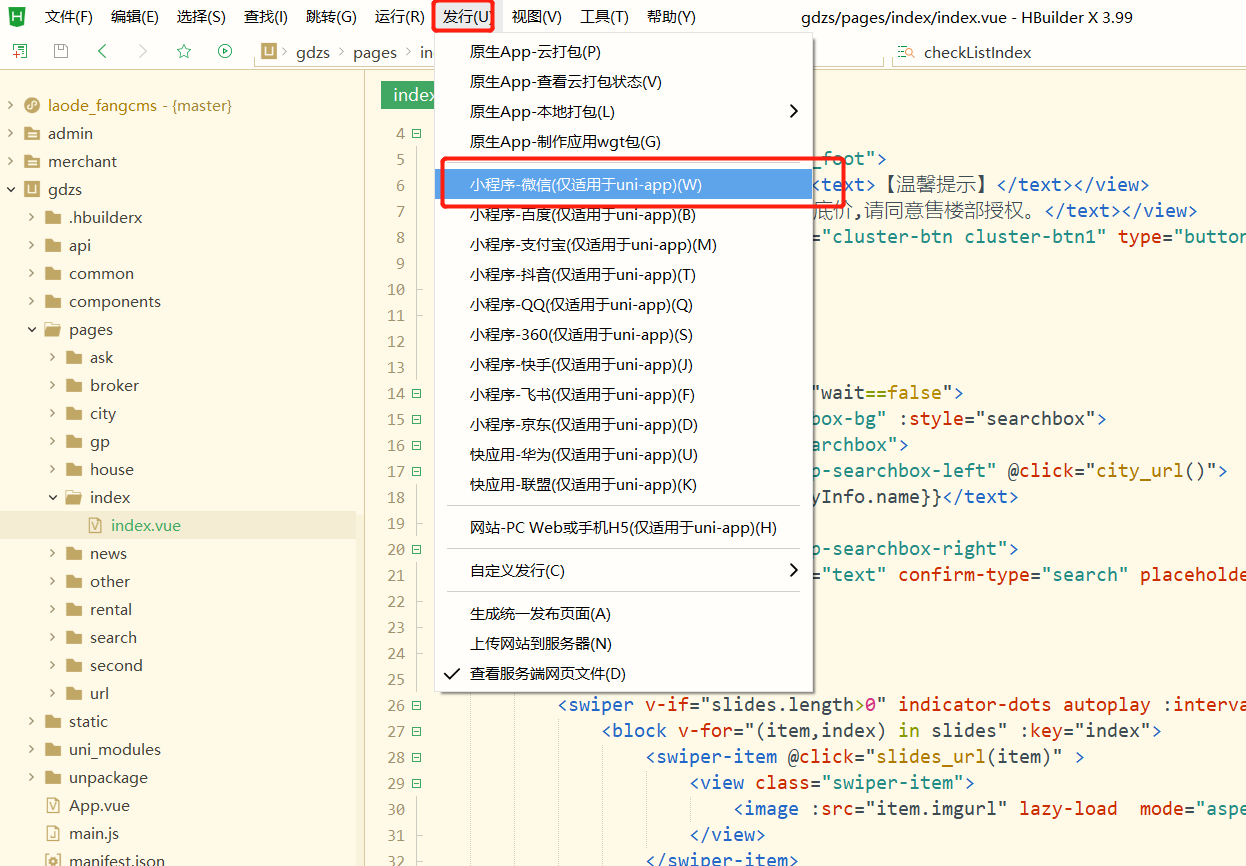The image size is (1246, 866).
Task: Collapse code fold marker at line 17
Action: click(x=416, y=471)
